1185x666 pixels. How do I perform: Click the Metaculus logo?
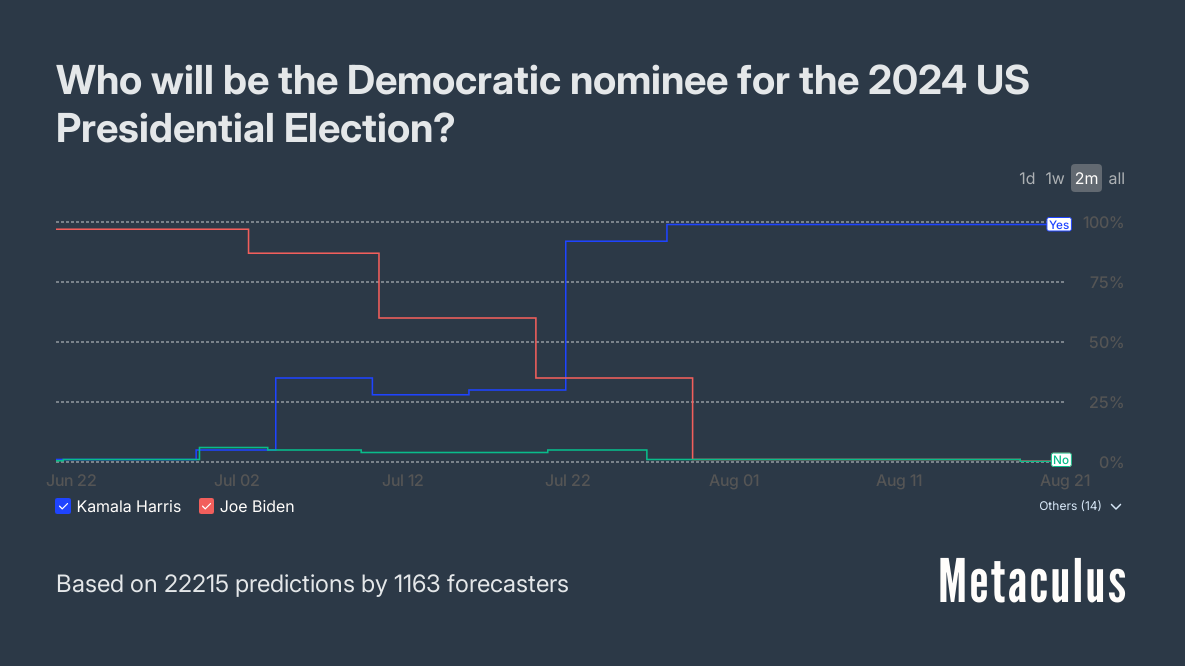click(1032, 582)
